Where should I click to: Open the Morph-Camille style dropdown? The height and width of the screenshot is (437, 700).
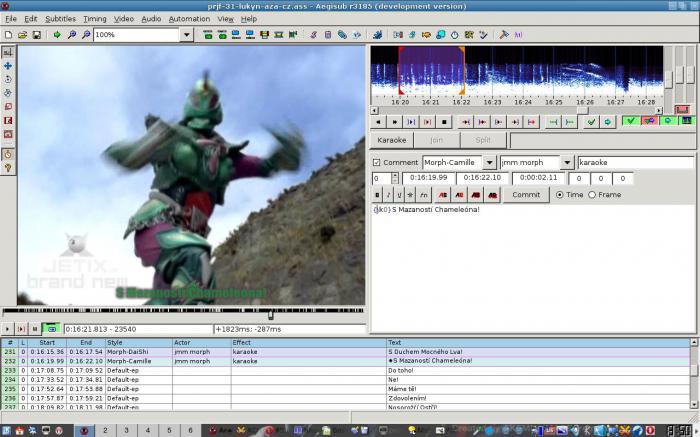point(490,162)
